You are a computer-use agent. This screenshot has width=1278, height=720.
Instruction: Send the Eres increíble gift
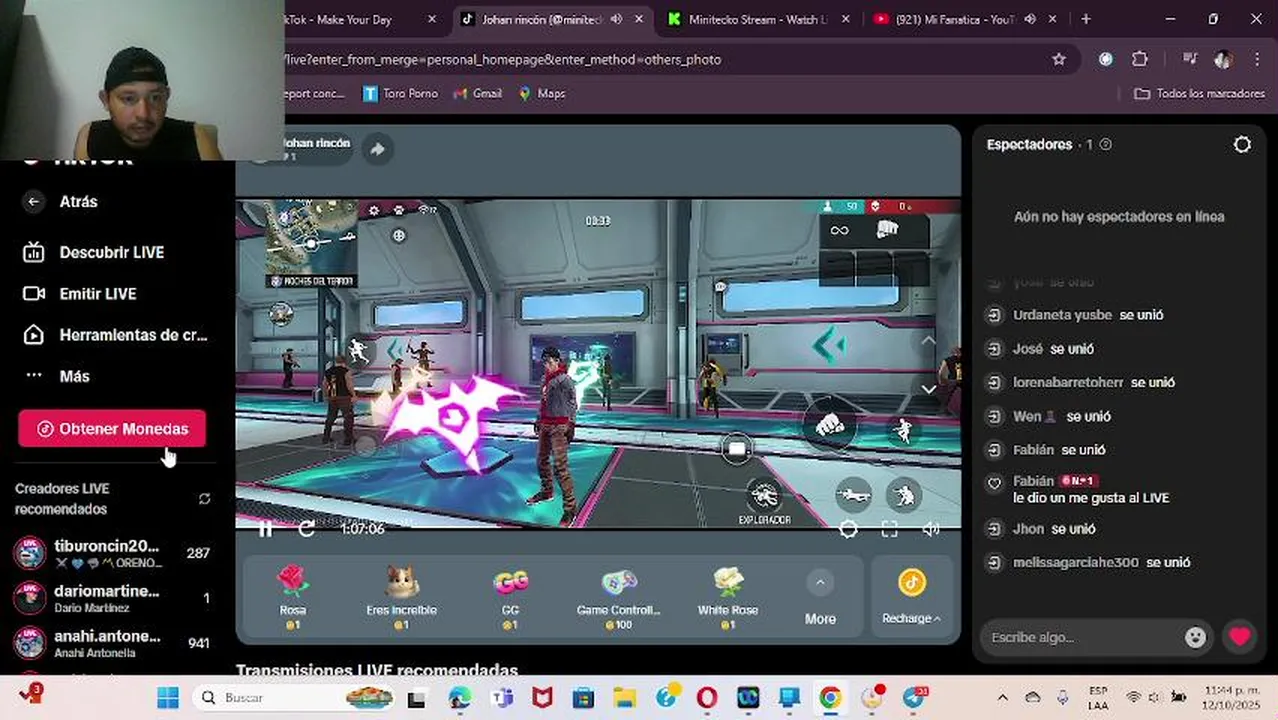(401, 597)
